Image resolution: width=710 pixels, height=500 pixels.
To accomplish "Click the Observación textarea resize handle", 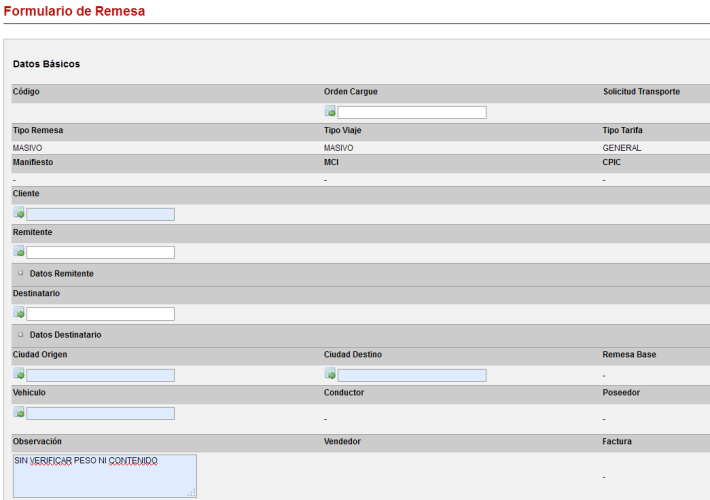I will tap(192, 493).
